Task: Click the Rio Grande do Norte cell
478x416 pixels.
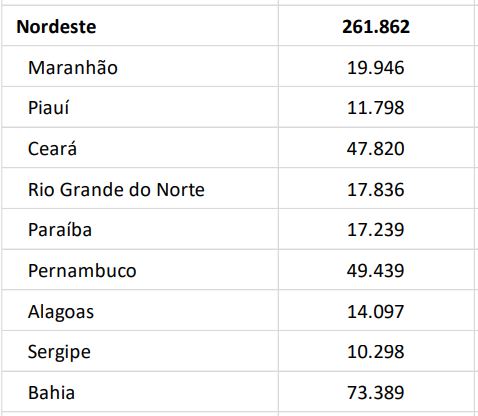Action: tap(140, 188)
